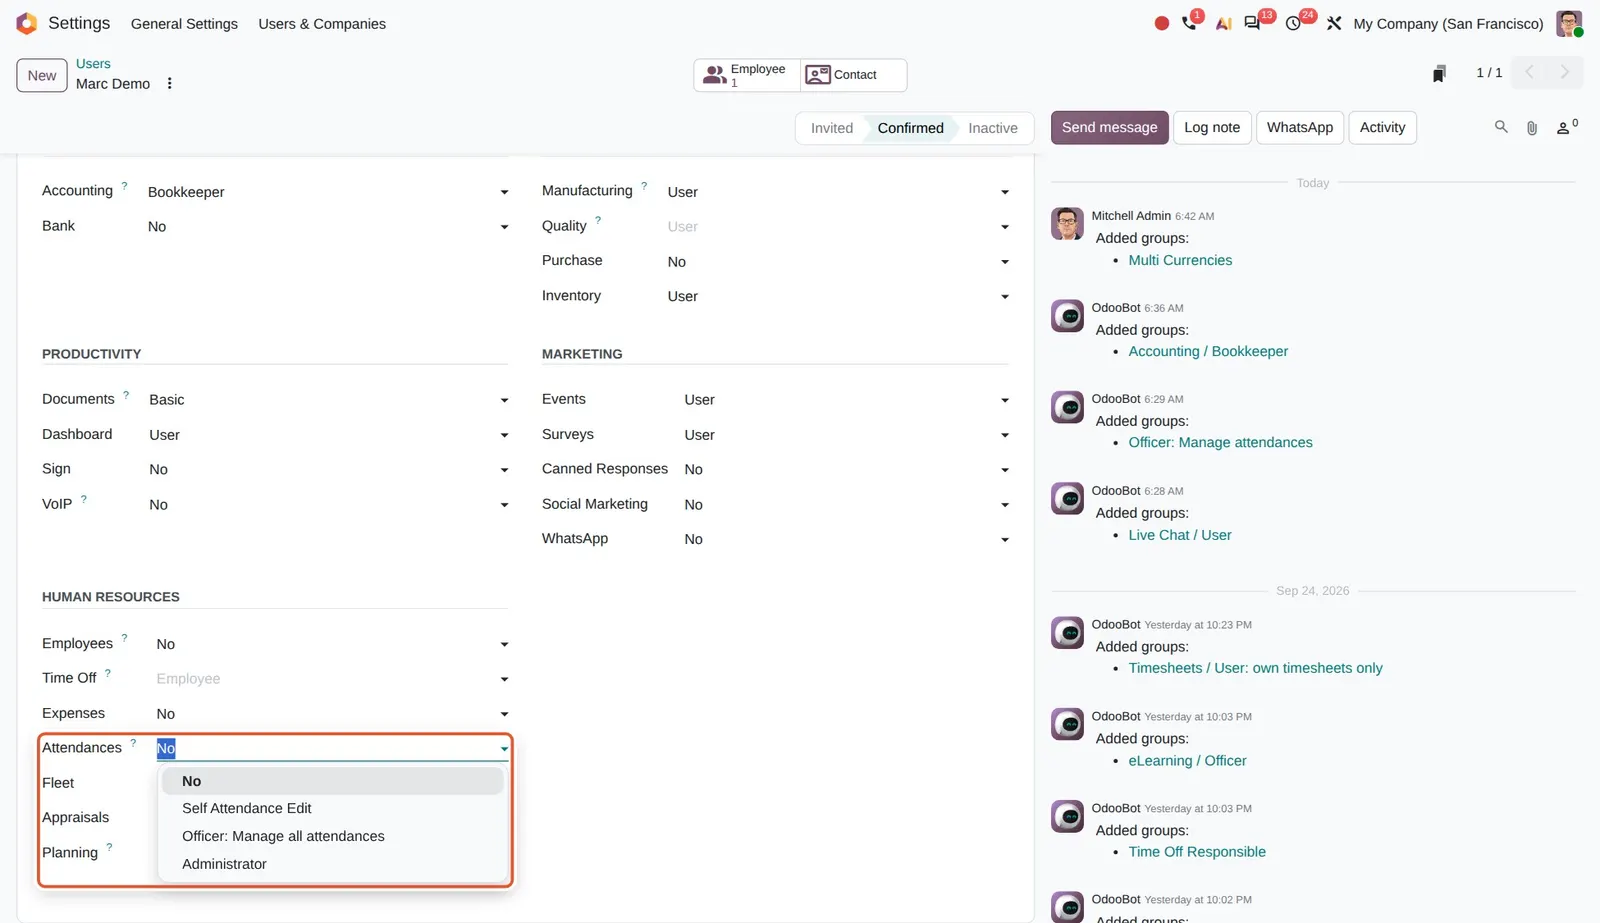Go to previous record arrow
This screenshot has width=1600, height=923.
(x=1529, y=72)
